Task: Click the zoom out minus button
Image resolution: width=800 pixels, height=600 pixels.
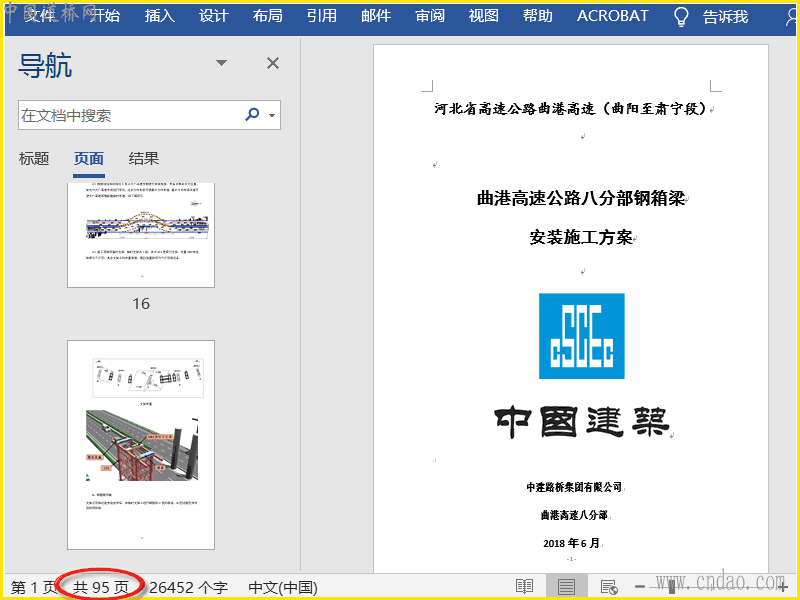Action: (640, 587)
